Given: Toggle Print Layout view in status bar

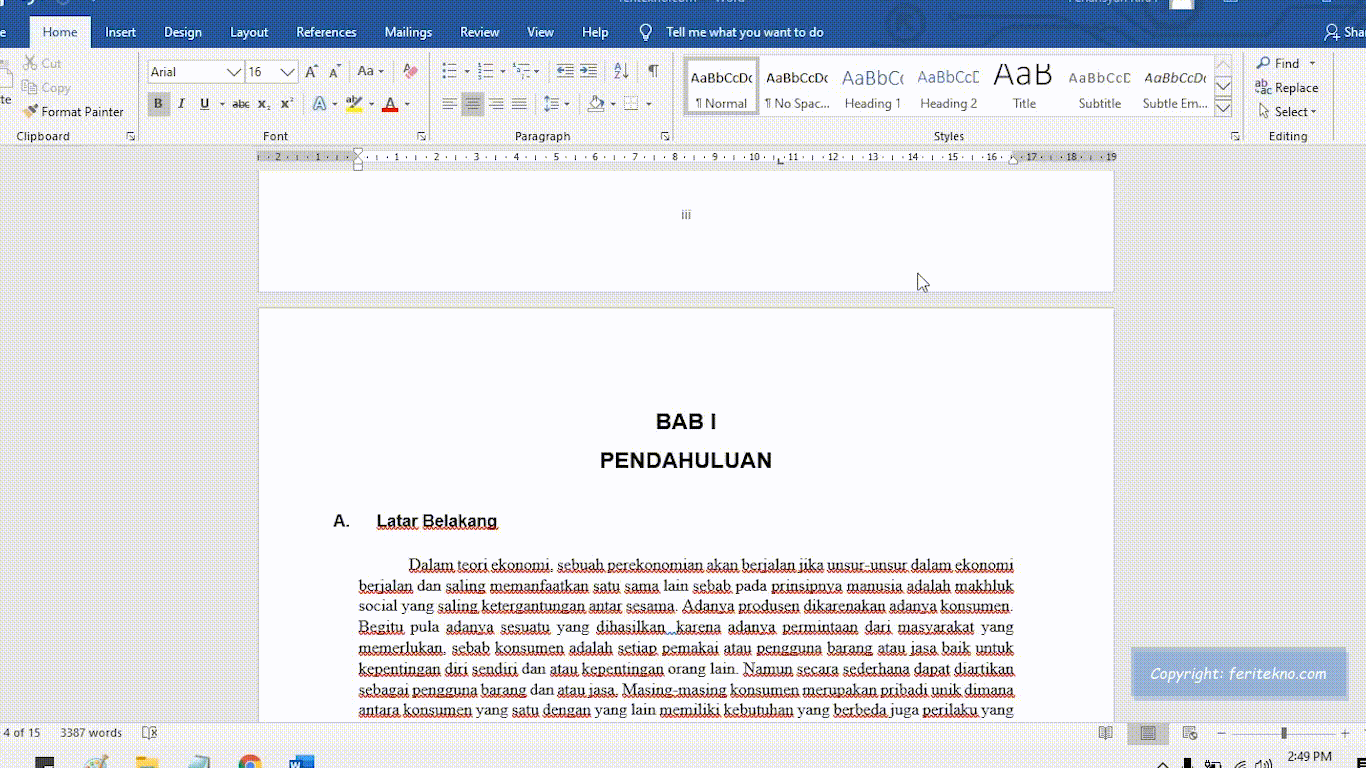Looking at the screenshot, I should click(x=1148, y=733).
